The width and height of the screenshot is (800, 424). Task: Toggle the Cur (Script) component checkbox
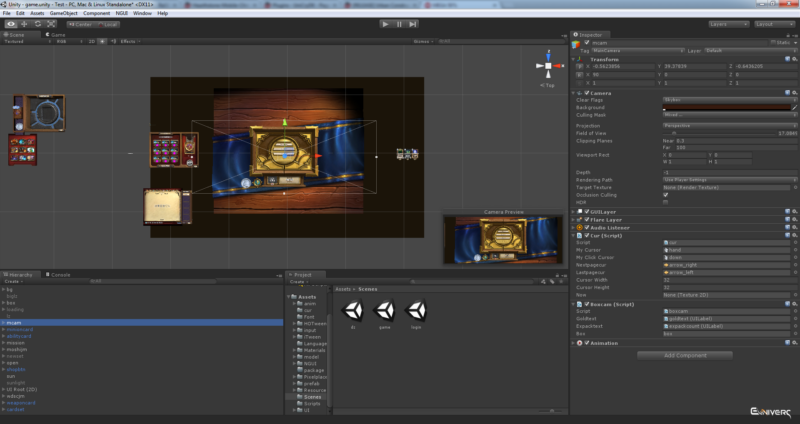coord(587,236)
